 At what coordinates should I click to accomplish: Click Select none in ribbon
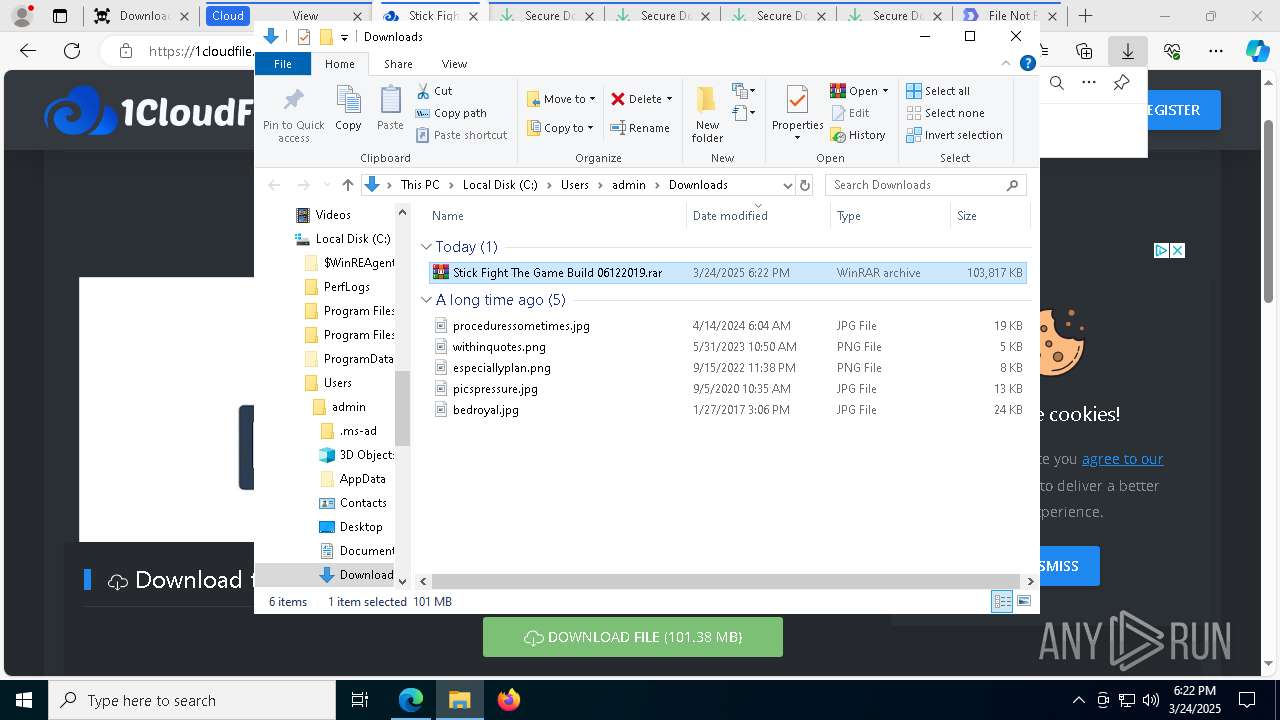click(945, 113)
